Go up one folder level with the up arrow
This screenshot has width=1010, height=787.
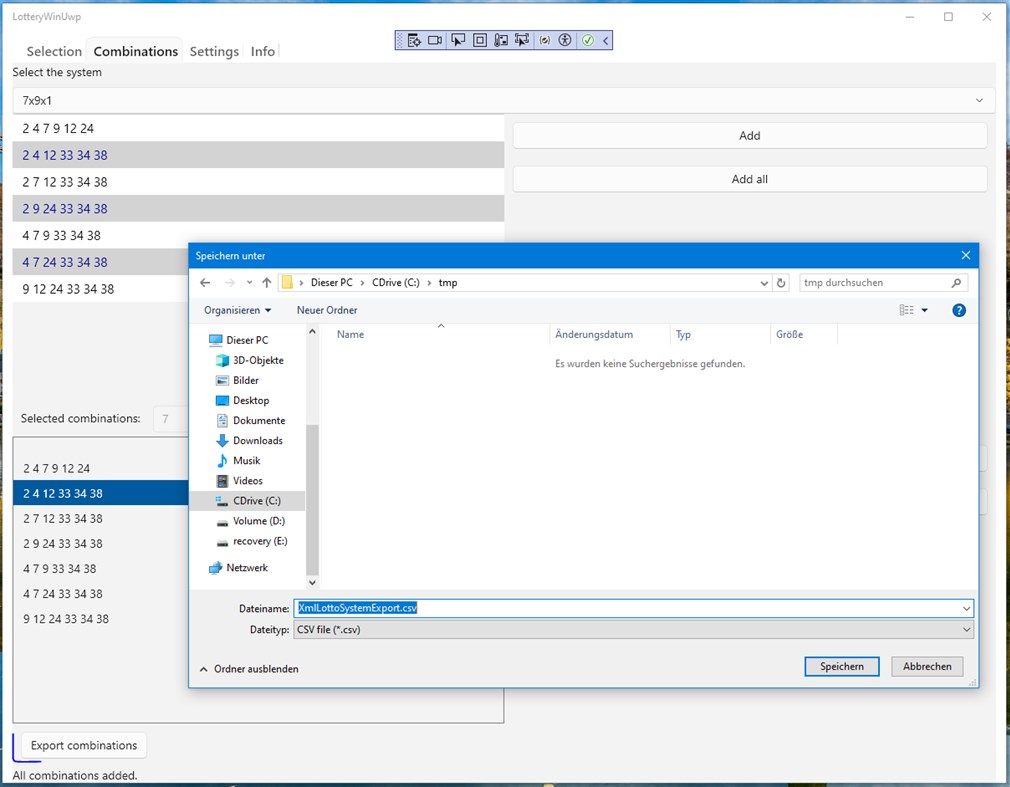coord(265,282)
